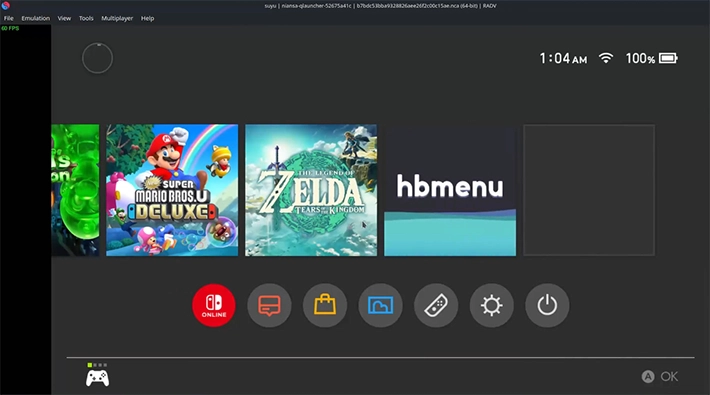Open the View menu
Screen dimensions: 710x395
coord(64,18)
